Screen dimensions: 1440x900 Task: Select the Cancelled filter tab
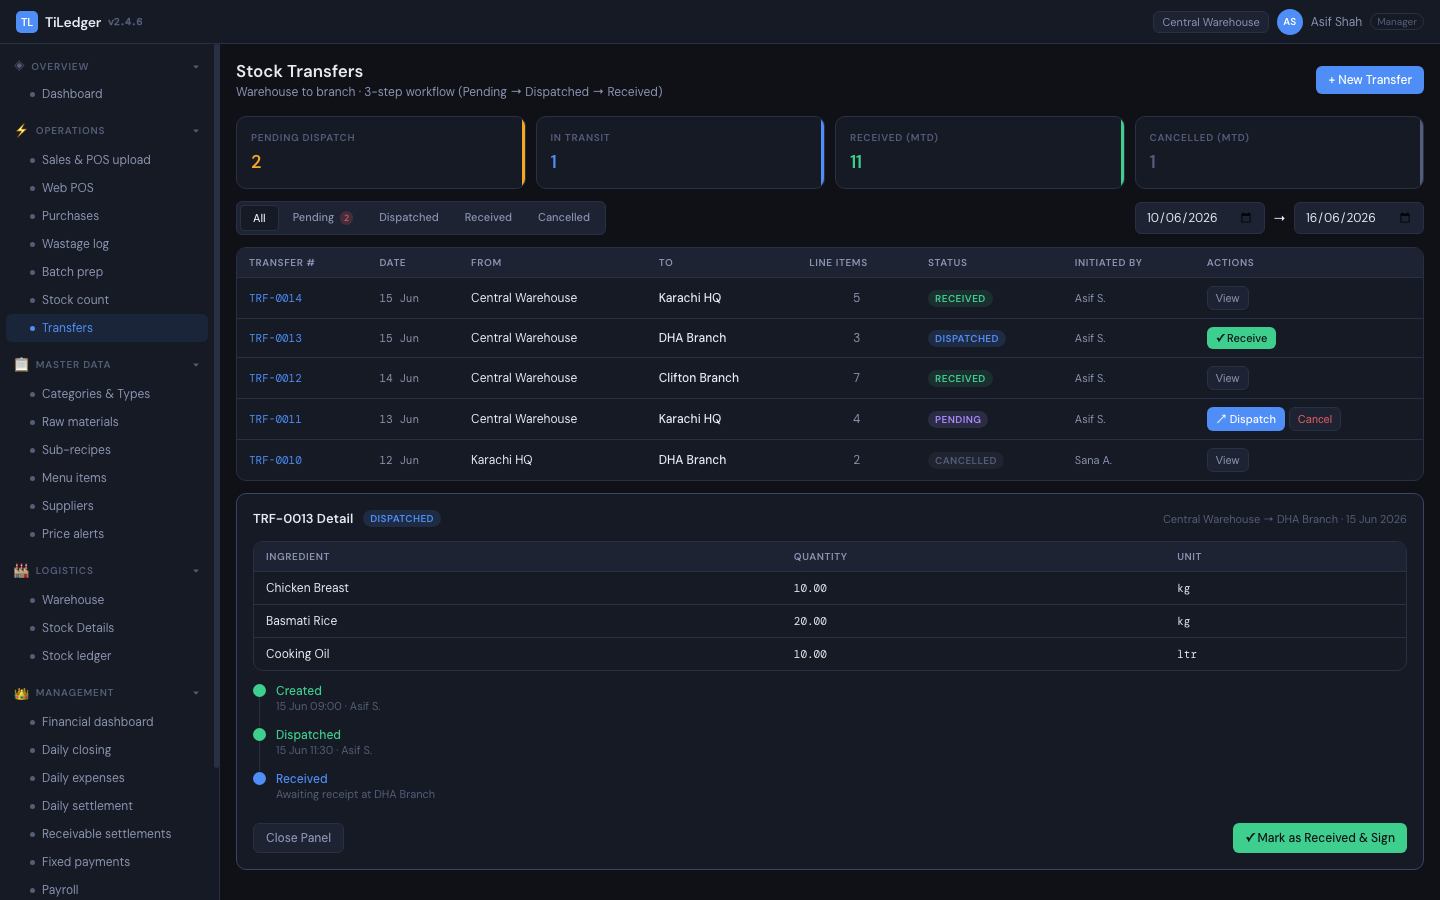(x=564, y=218)
